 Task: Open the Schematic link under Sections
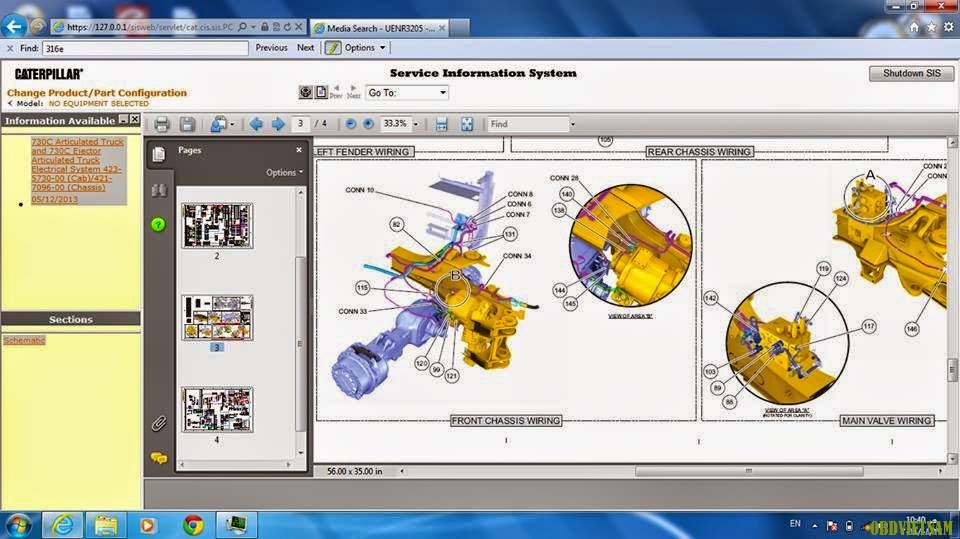[25, 340]
